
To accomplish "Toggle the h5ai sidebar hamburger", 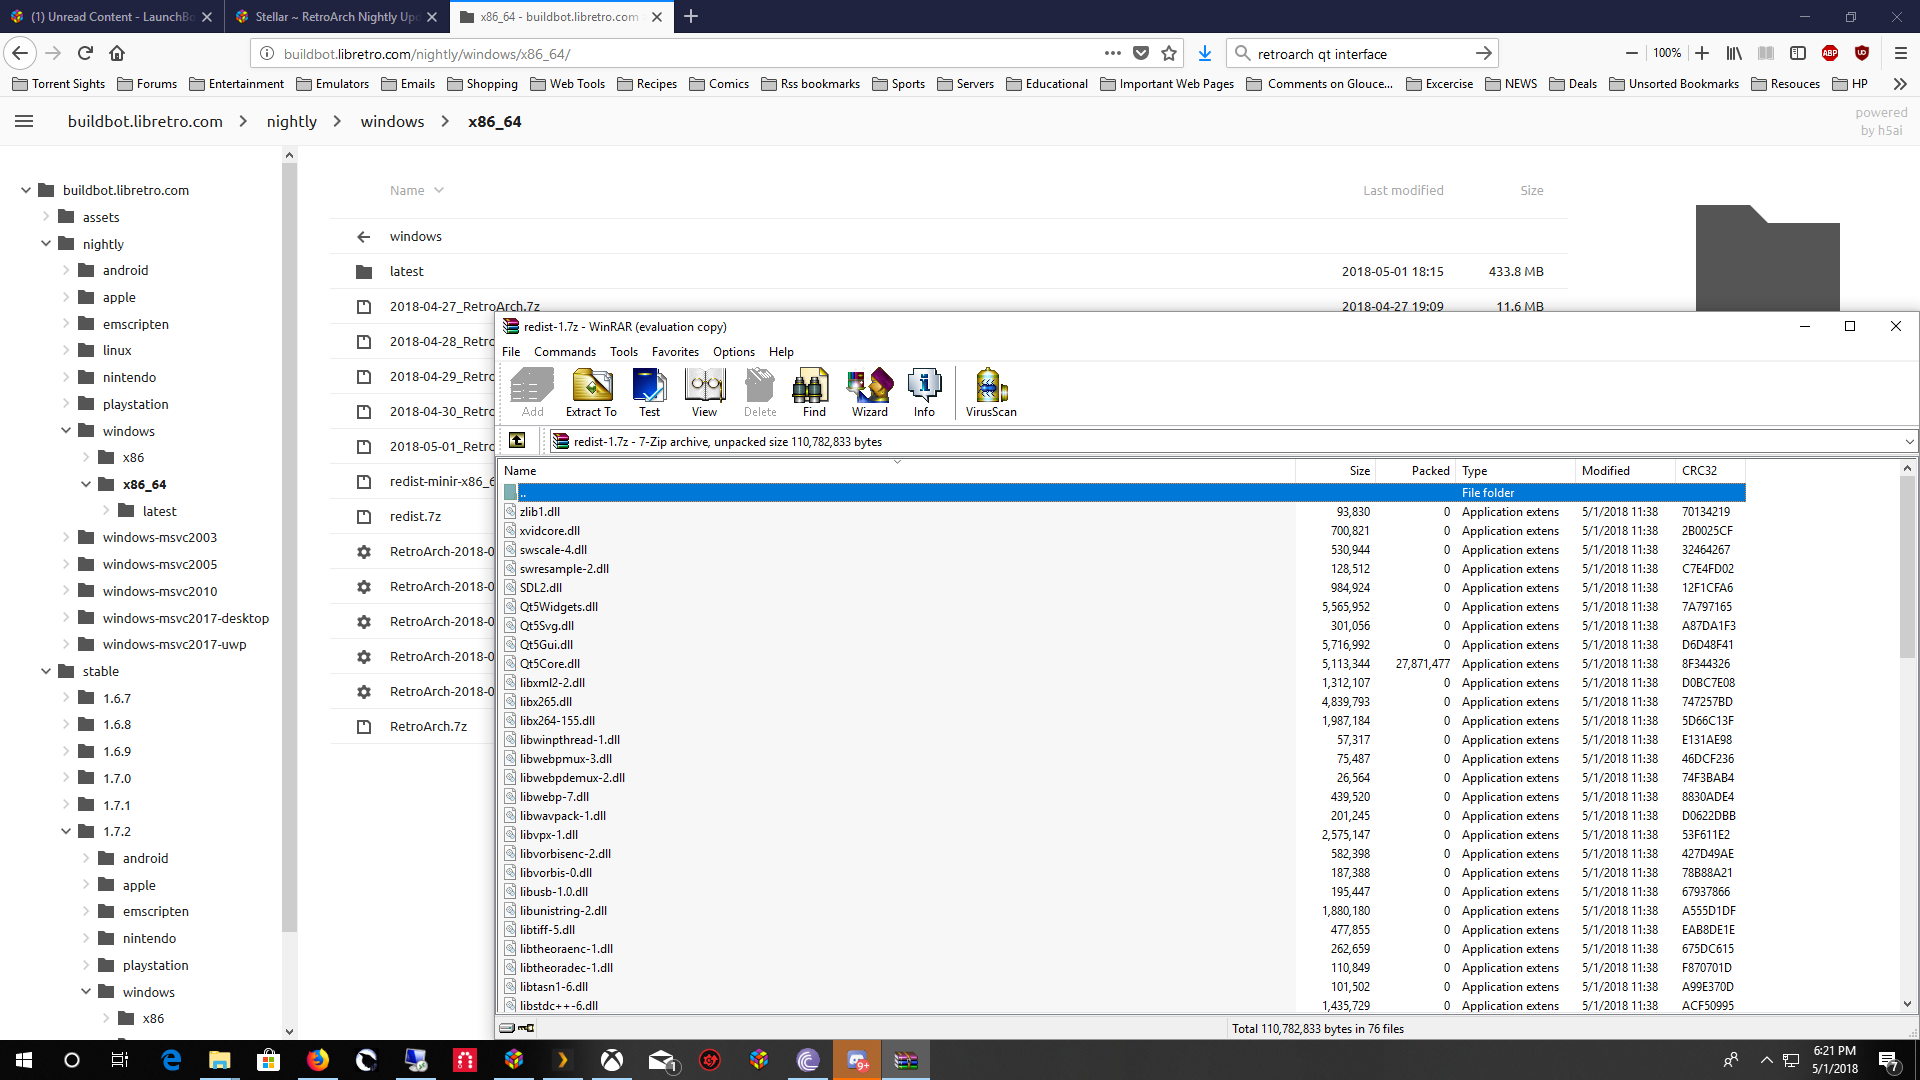I will point(24,121).
